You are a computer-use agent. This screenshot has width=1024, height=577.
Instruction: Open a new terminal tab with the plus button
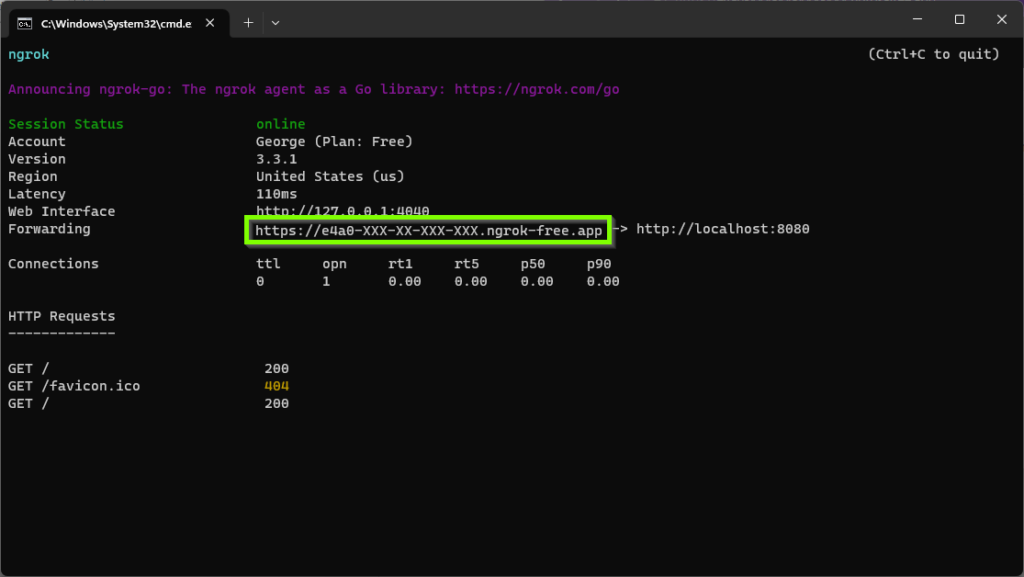click(248, 22)
